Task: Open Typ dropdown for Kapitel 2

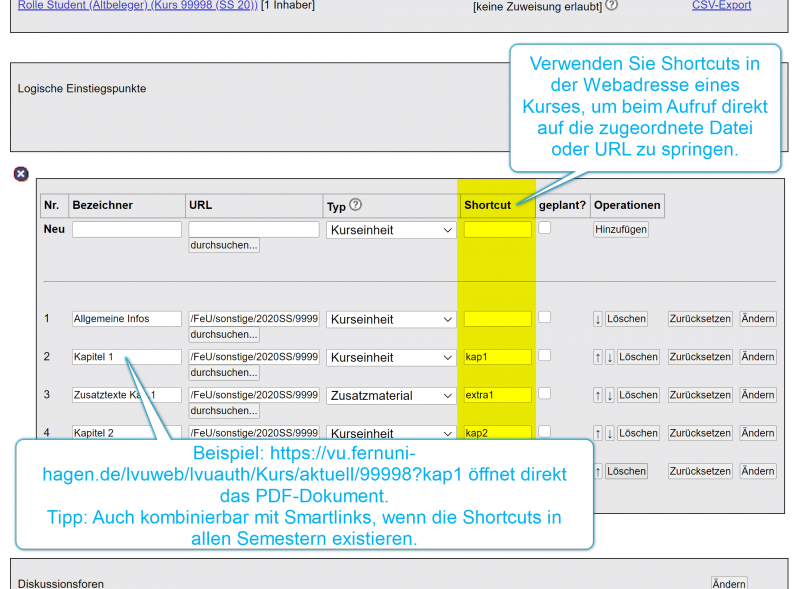Action: click(x=391, y=433)
